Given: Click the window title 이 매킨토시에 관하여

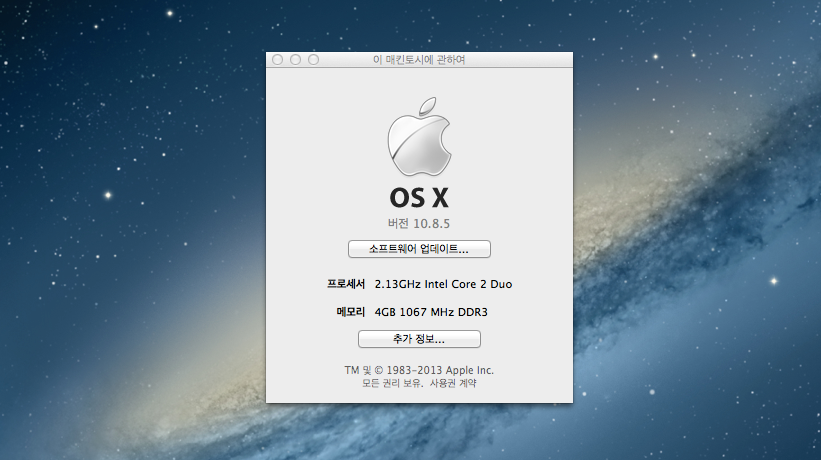Looking at the screenshot, I should tap(419, 60).
